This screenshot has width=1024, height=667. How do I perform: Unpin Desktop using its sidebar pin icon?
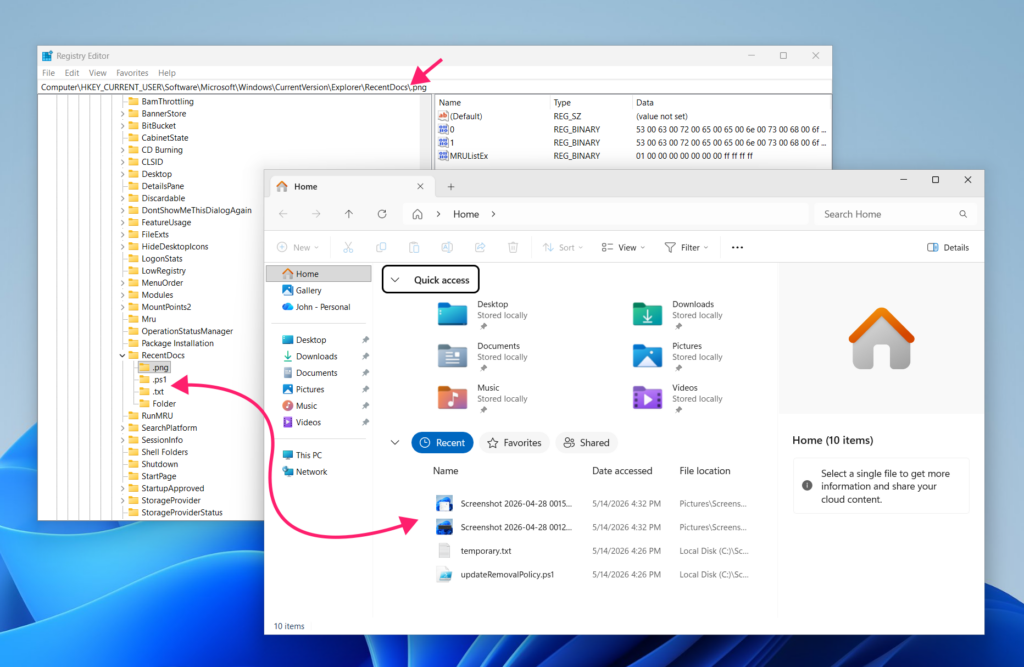click(366, 340)
